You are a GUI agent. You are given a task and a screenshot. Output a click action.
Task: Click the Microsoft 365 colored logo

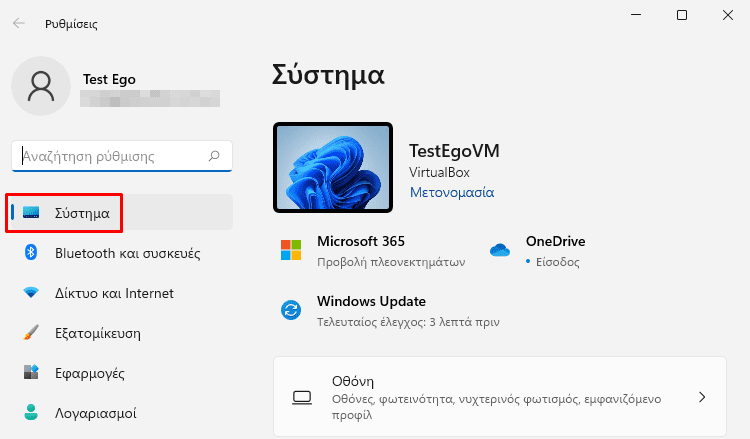pyautogui.click(x=291, y=250)
